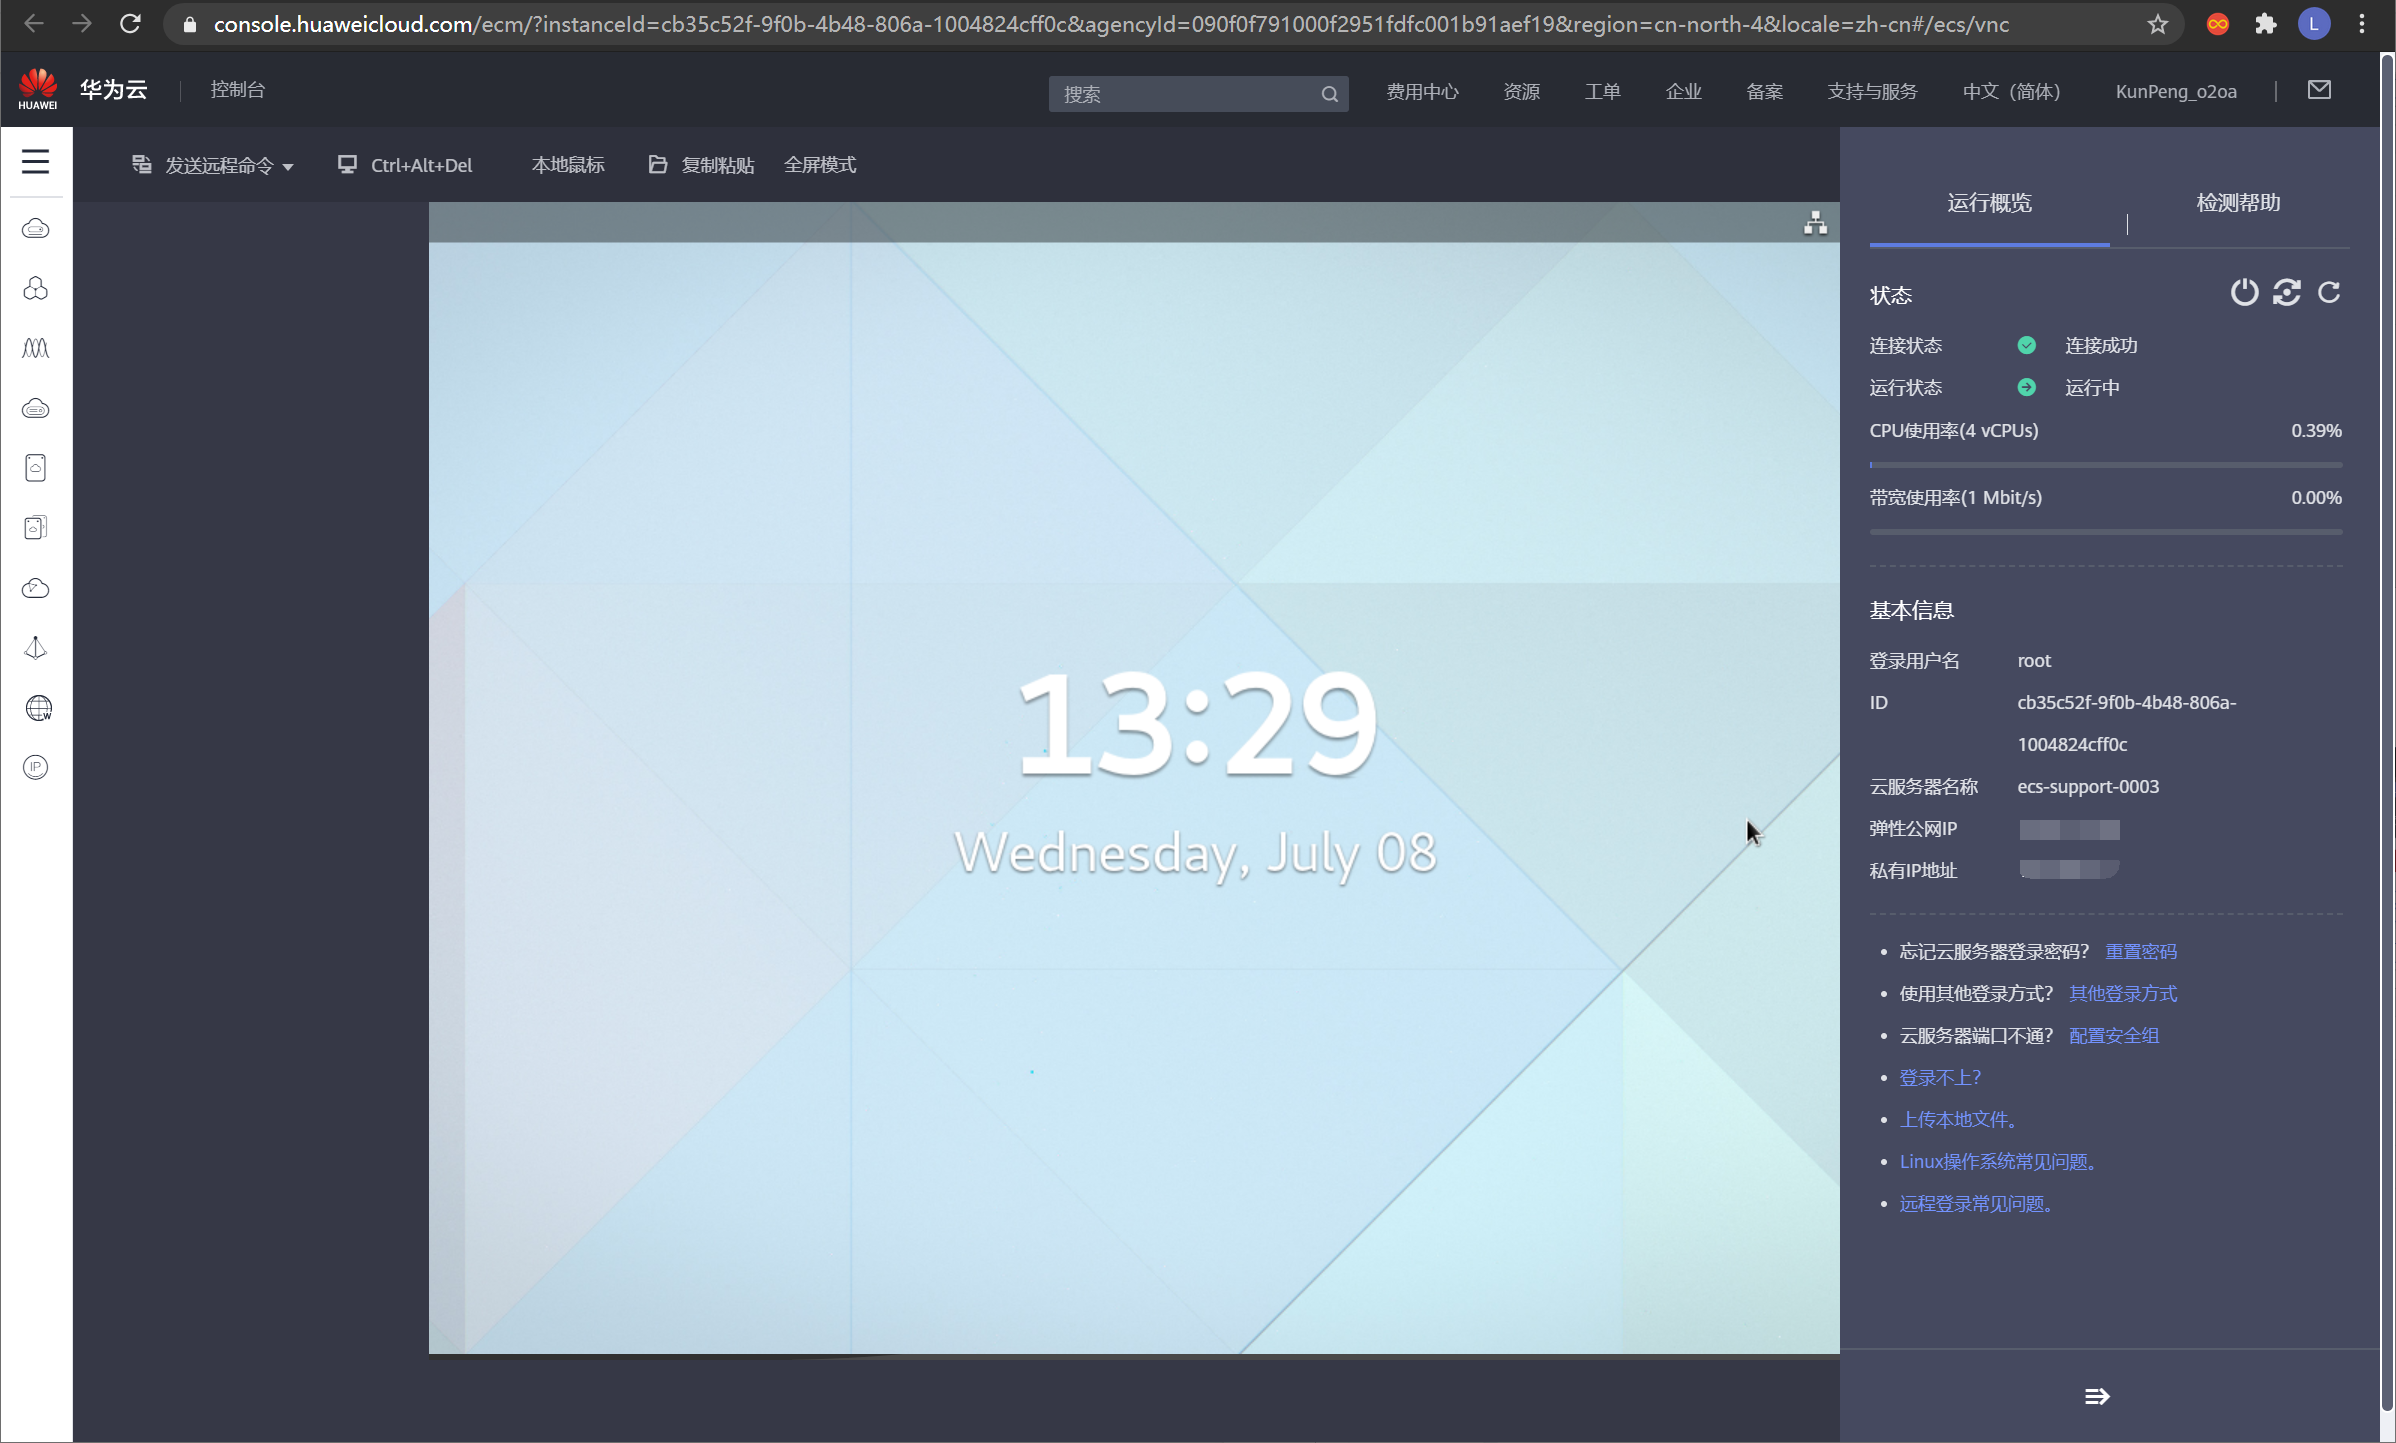
Task: Open the hamburger menu in sidebar
Action: click(35, 161)
